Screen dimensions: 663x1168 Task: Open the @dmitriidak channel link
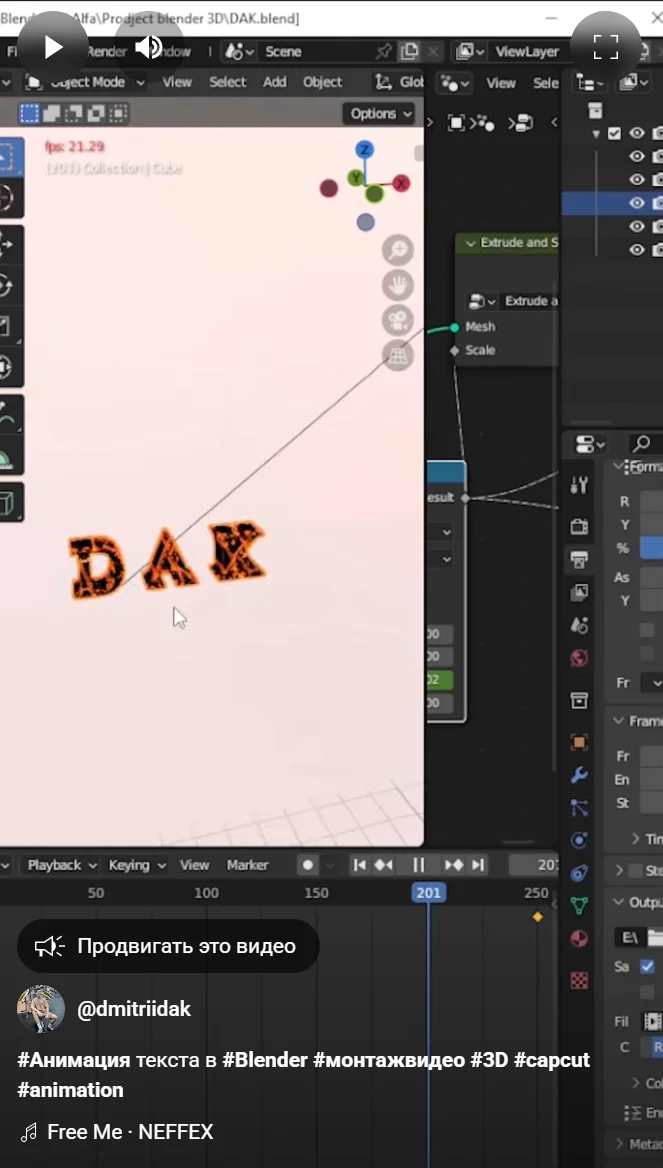[x=134, y=1009]
